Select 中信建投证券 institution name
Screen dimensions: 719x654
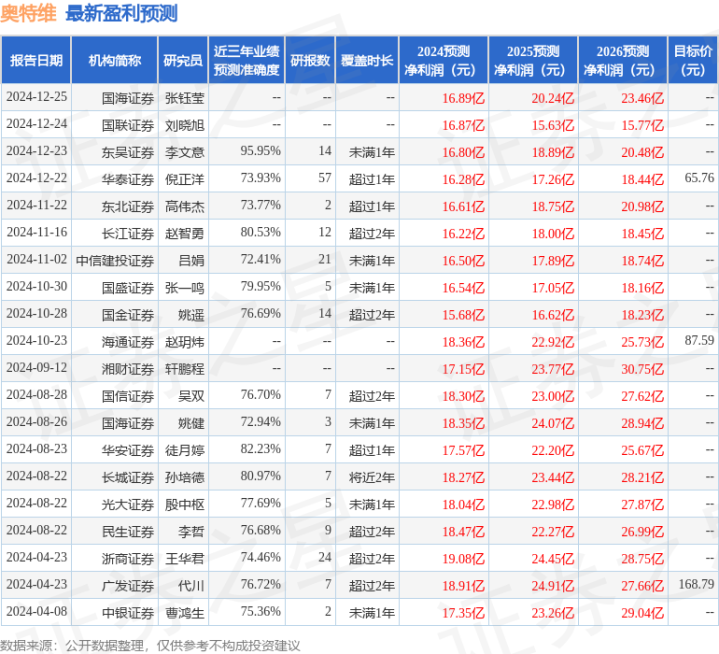115,260
